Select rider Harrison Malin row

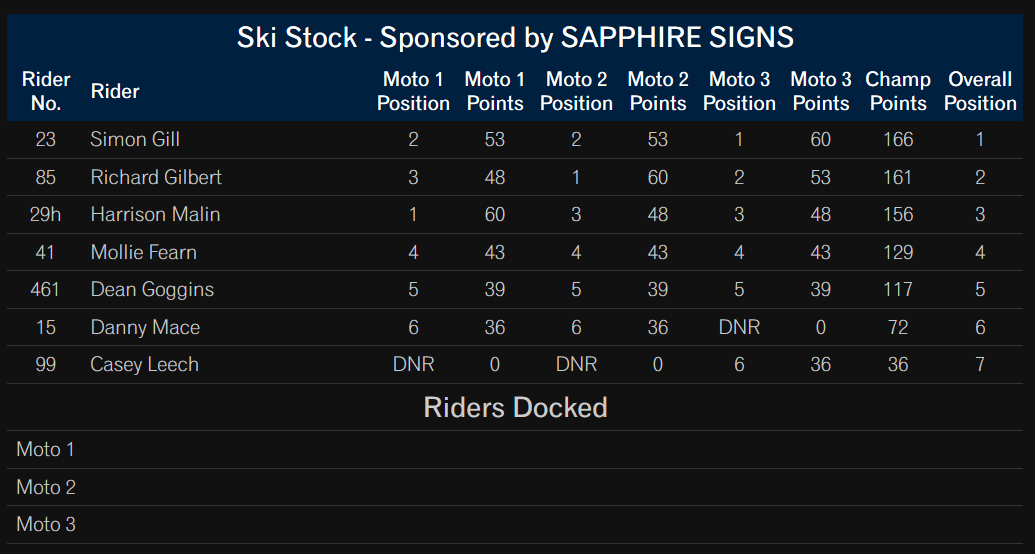click(515, 215)
